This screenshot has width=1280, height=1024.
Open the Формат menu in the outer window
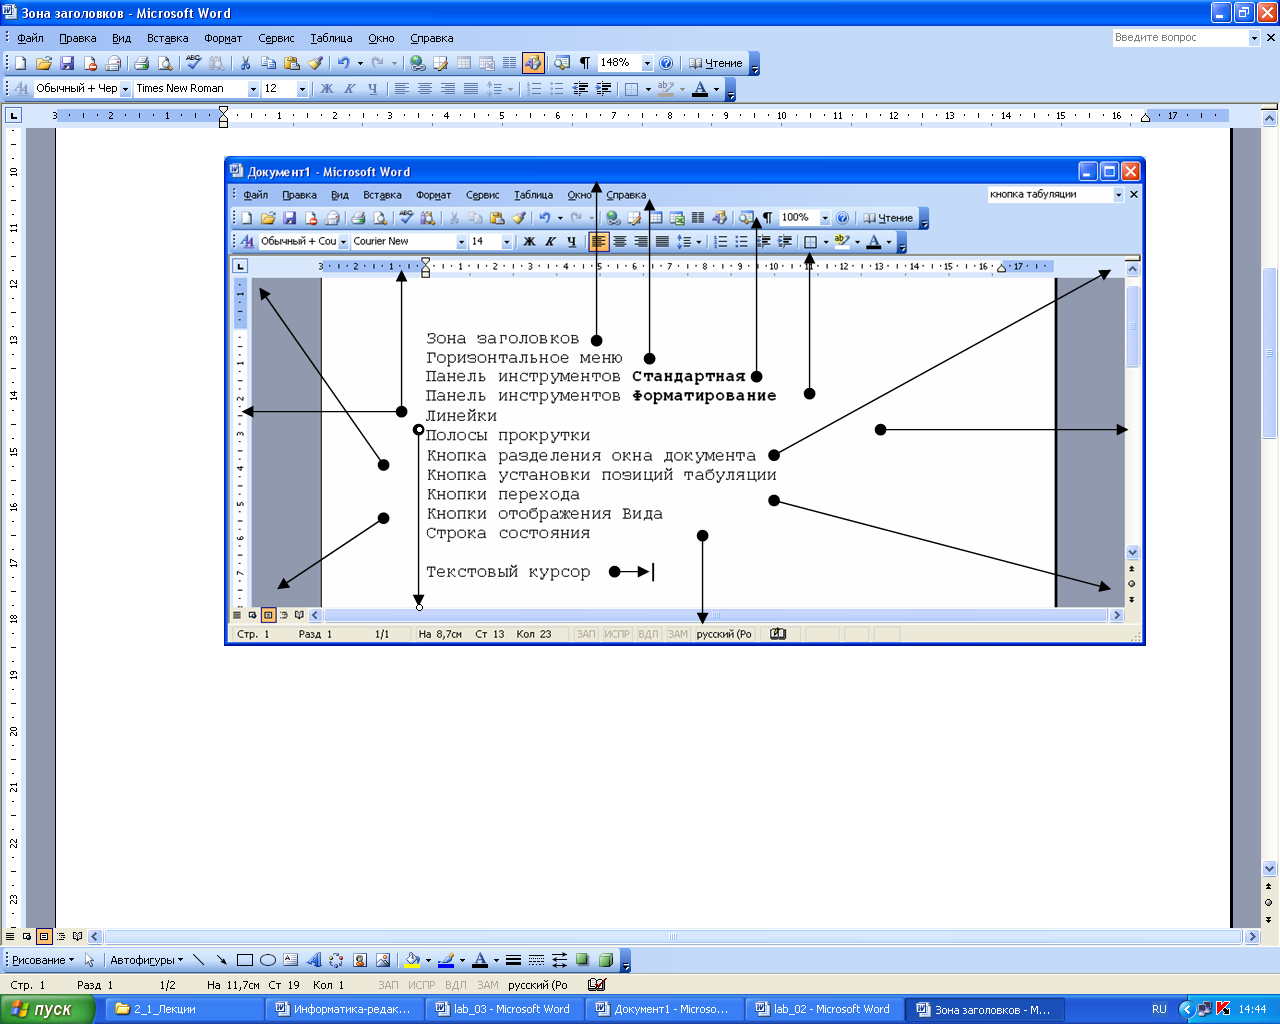223,38
